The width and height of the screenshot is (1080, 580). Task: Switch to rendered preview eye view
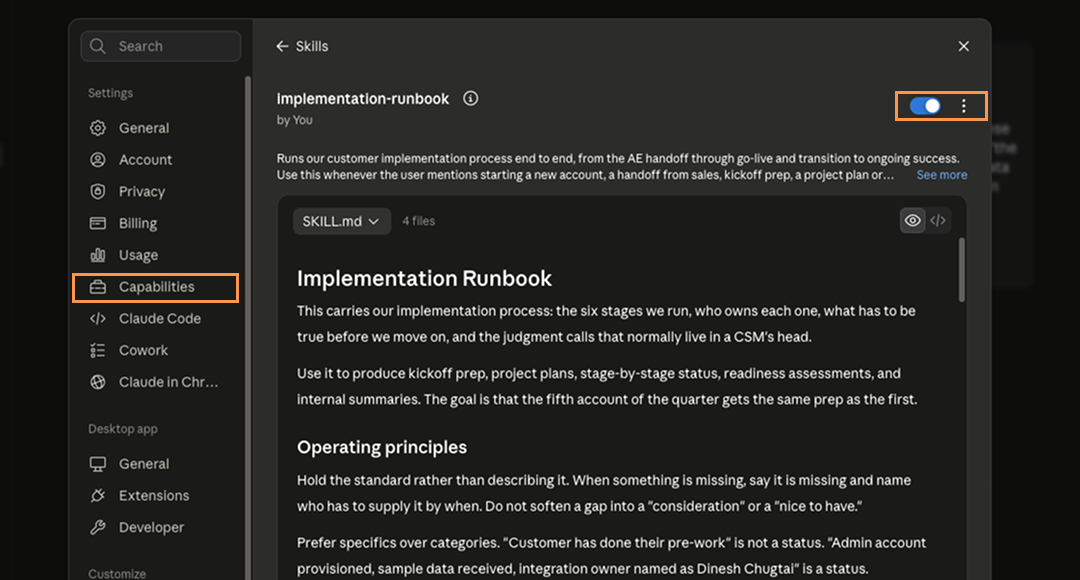913,220
